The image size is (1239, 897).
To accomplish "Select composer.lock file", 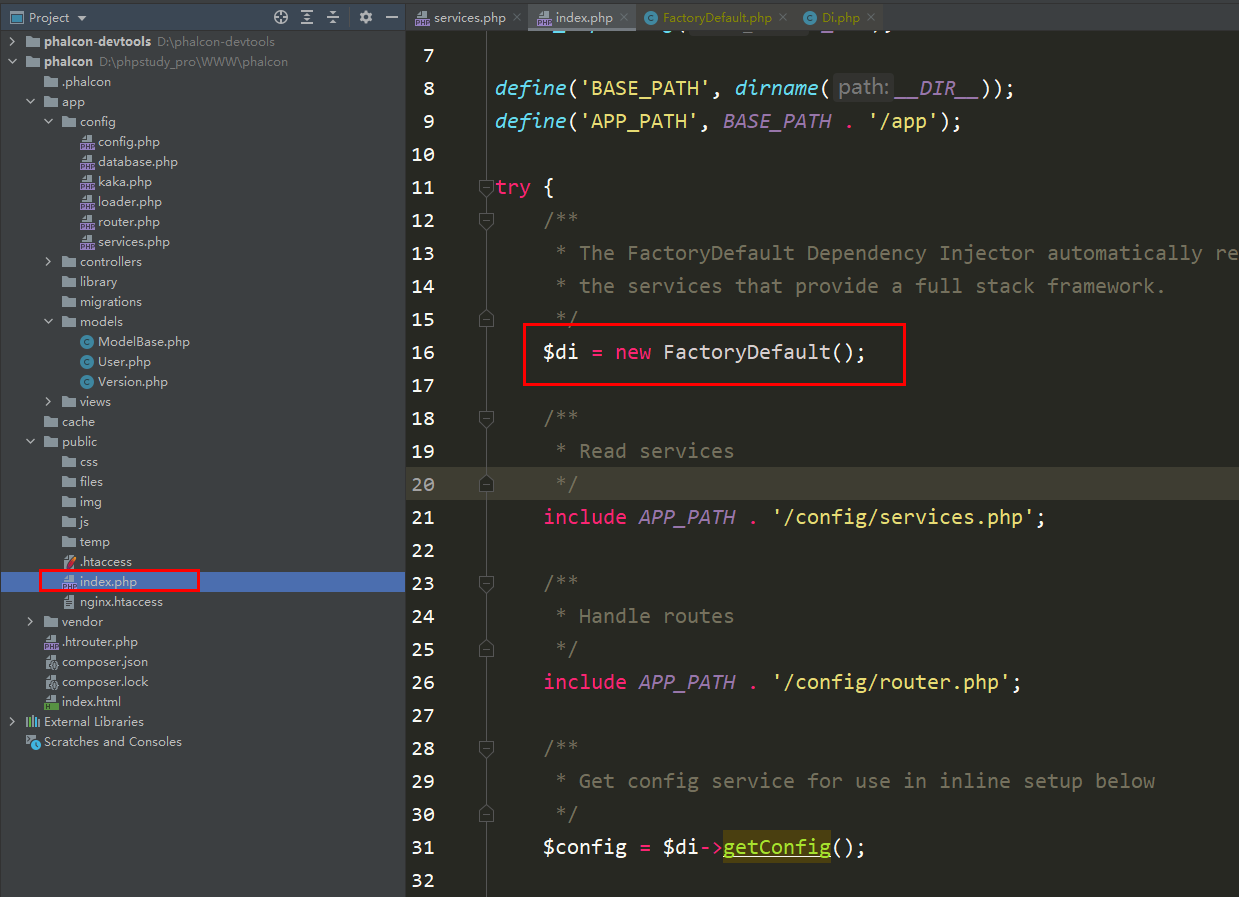I will tap(104, 682).
